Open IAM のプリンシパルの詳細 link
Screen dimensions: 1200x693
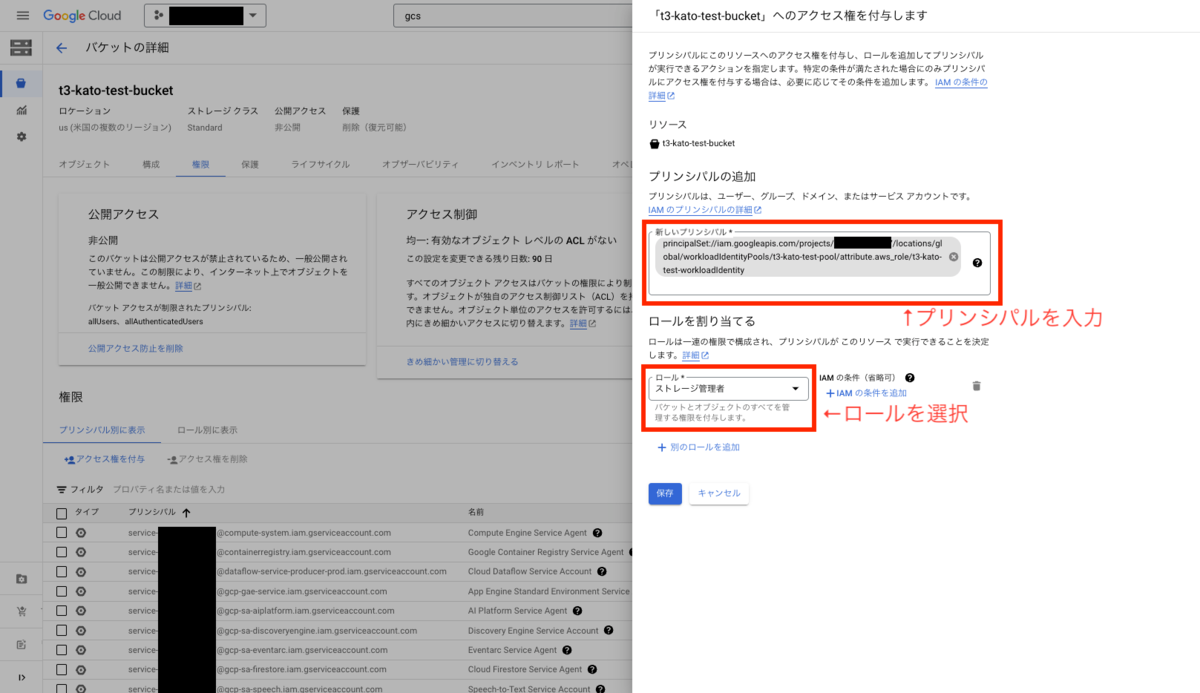coord(705,210)
